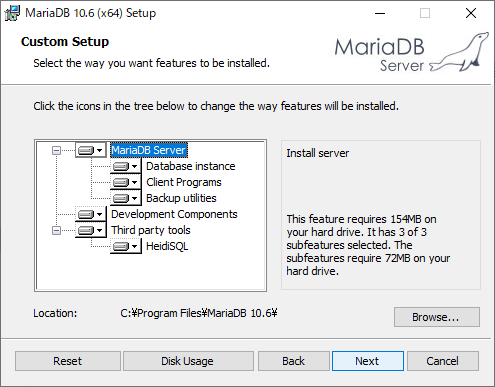Click the Reset button

click(68, 361)
